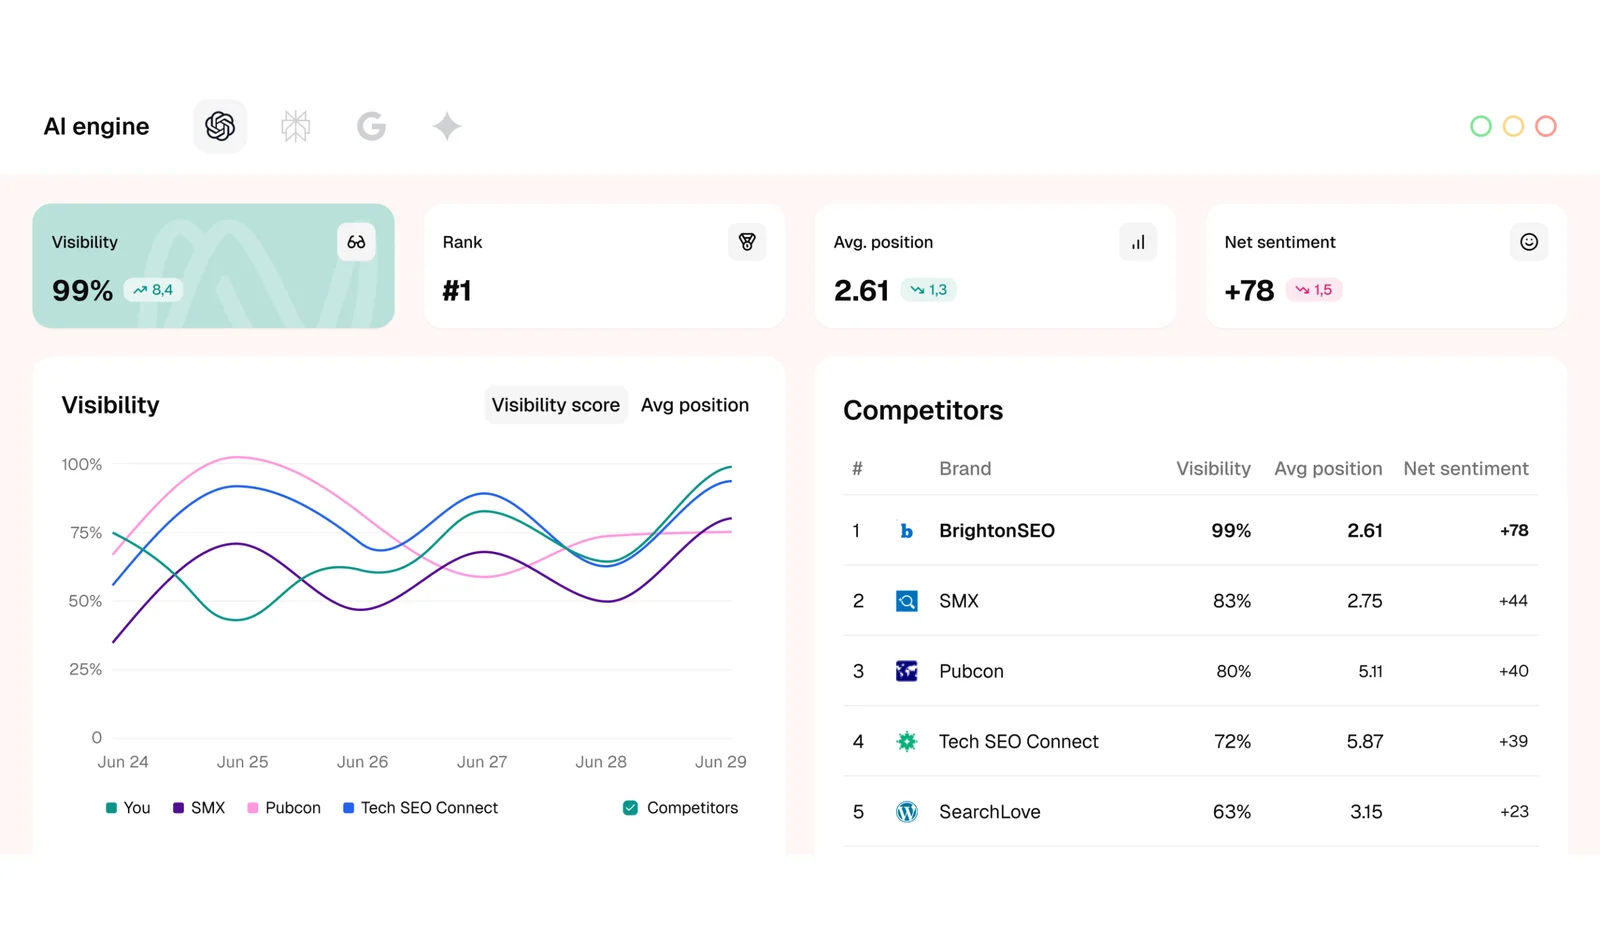Click +39 sentiment for Tech SEO Connect

[x=1513, y=741]
